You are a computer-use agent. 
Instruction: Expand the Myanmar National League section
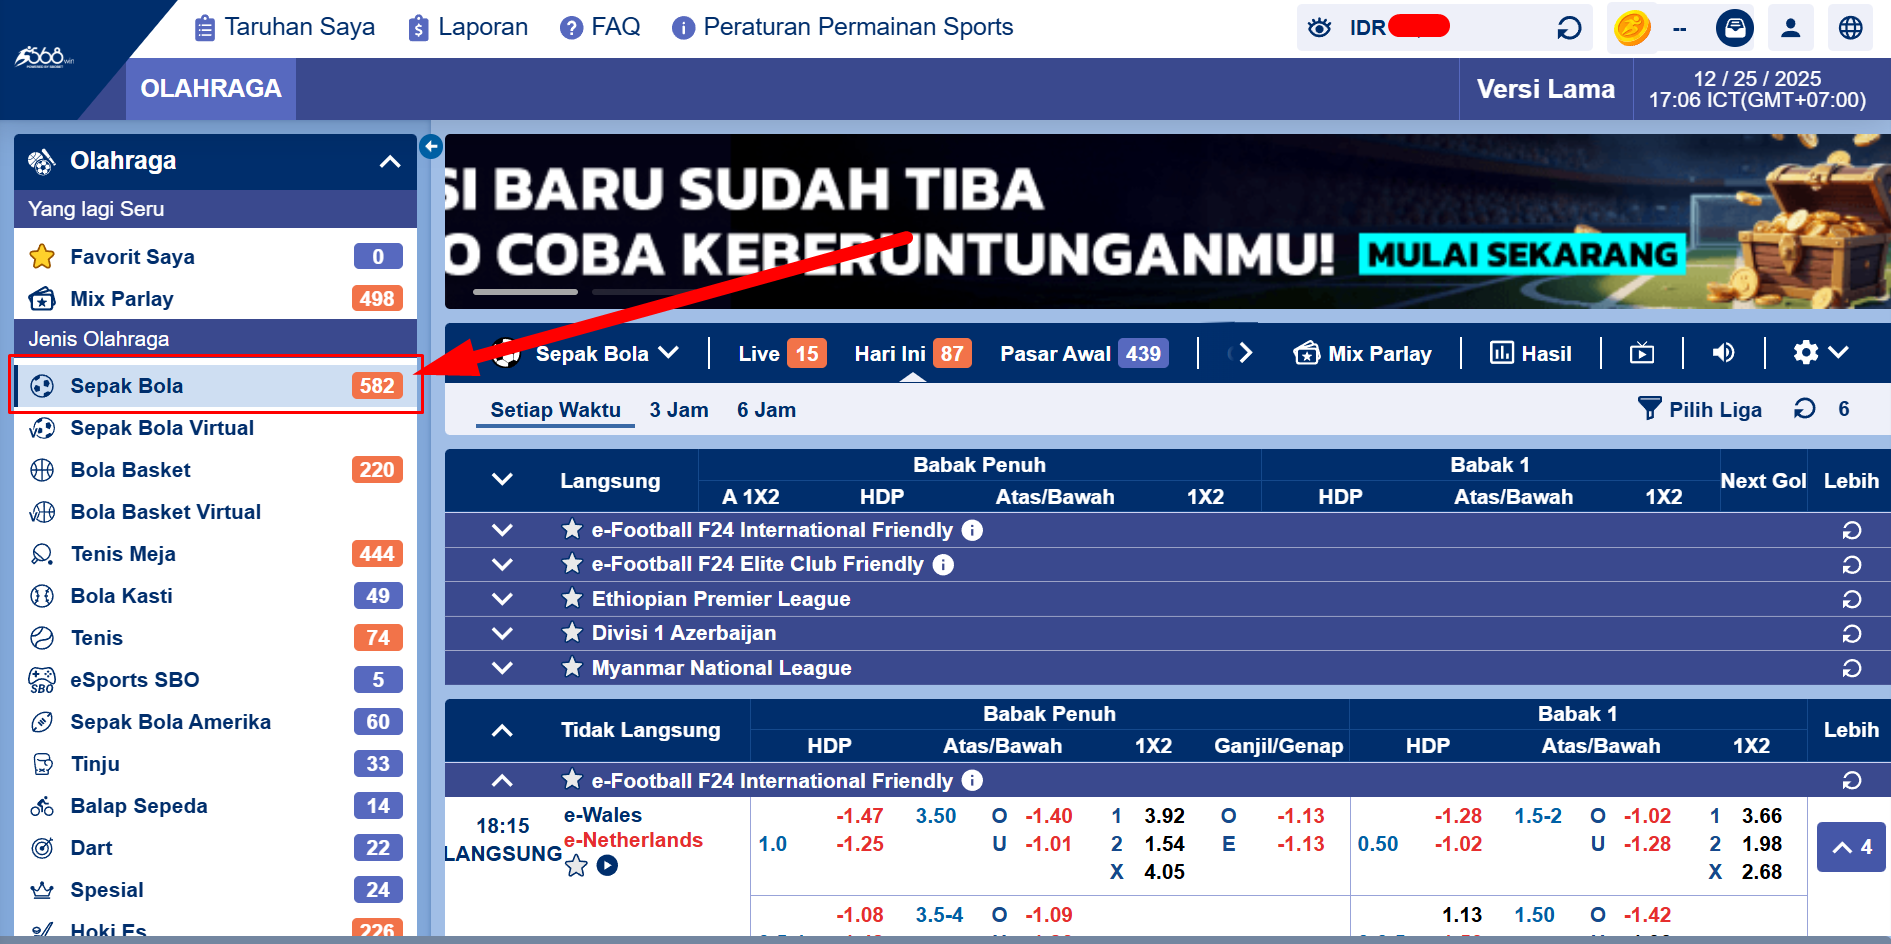click(x=502, y=667)
